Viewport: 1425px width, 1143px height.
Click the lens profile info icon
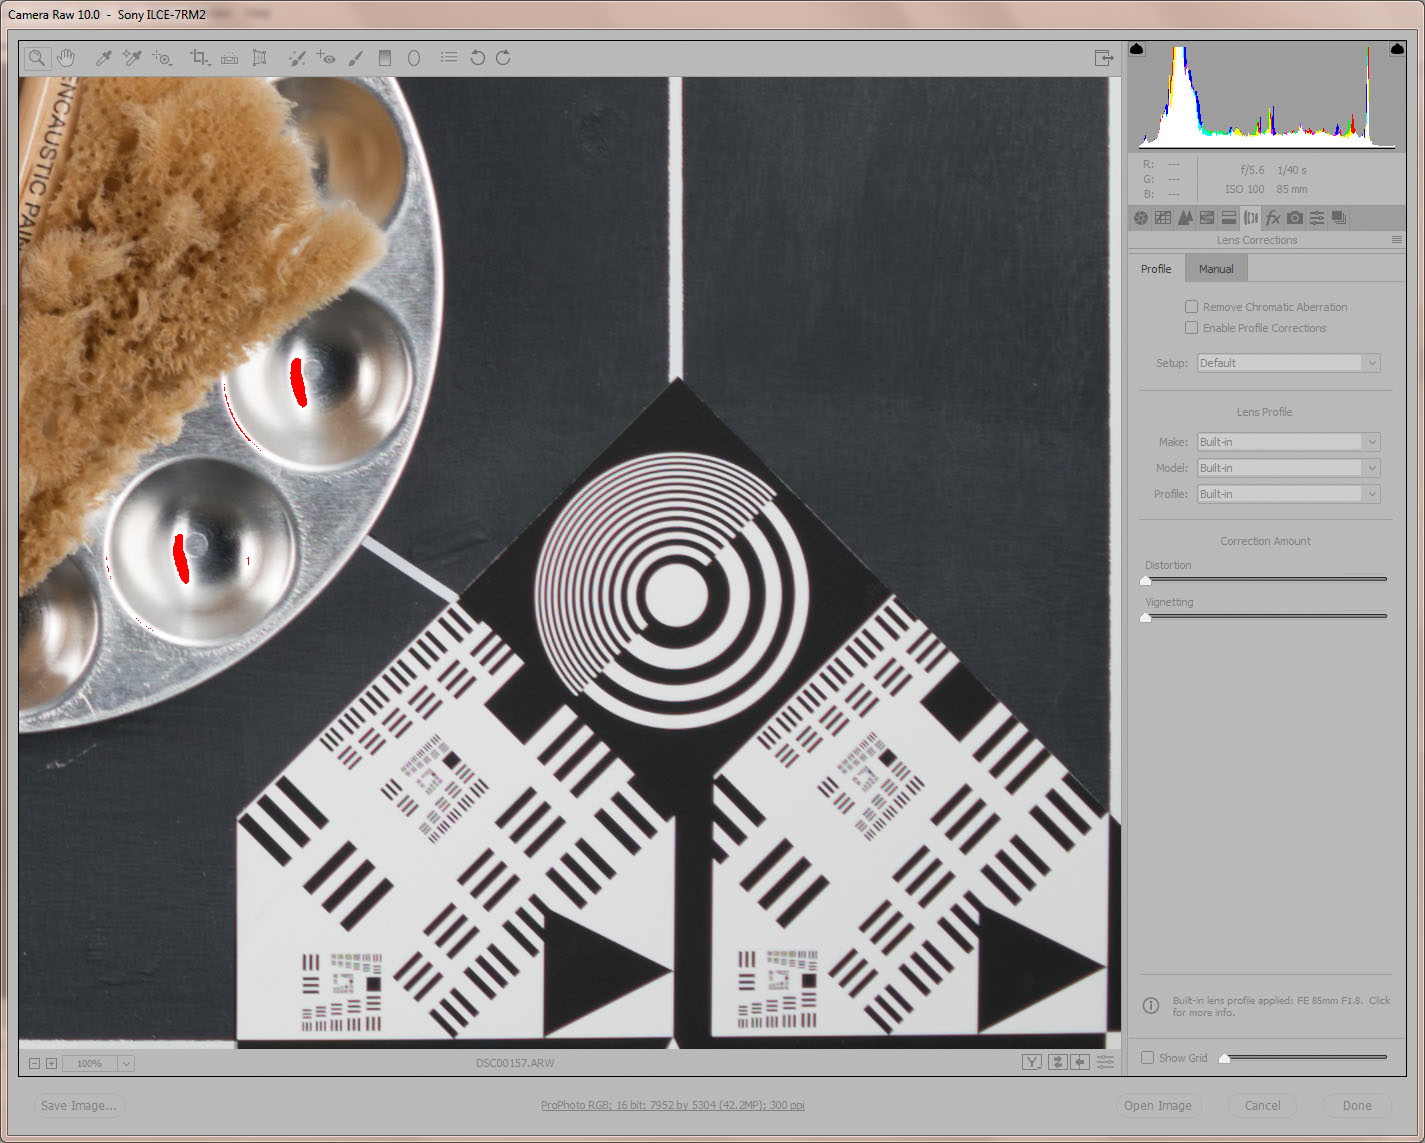pyautogui.click(x=1151, y=1006)
